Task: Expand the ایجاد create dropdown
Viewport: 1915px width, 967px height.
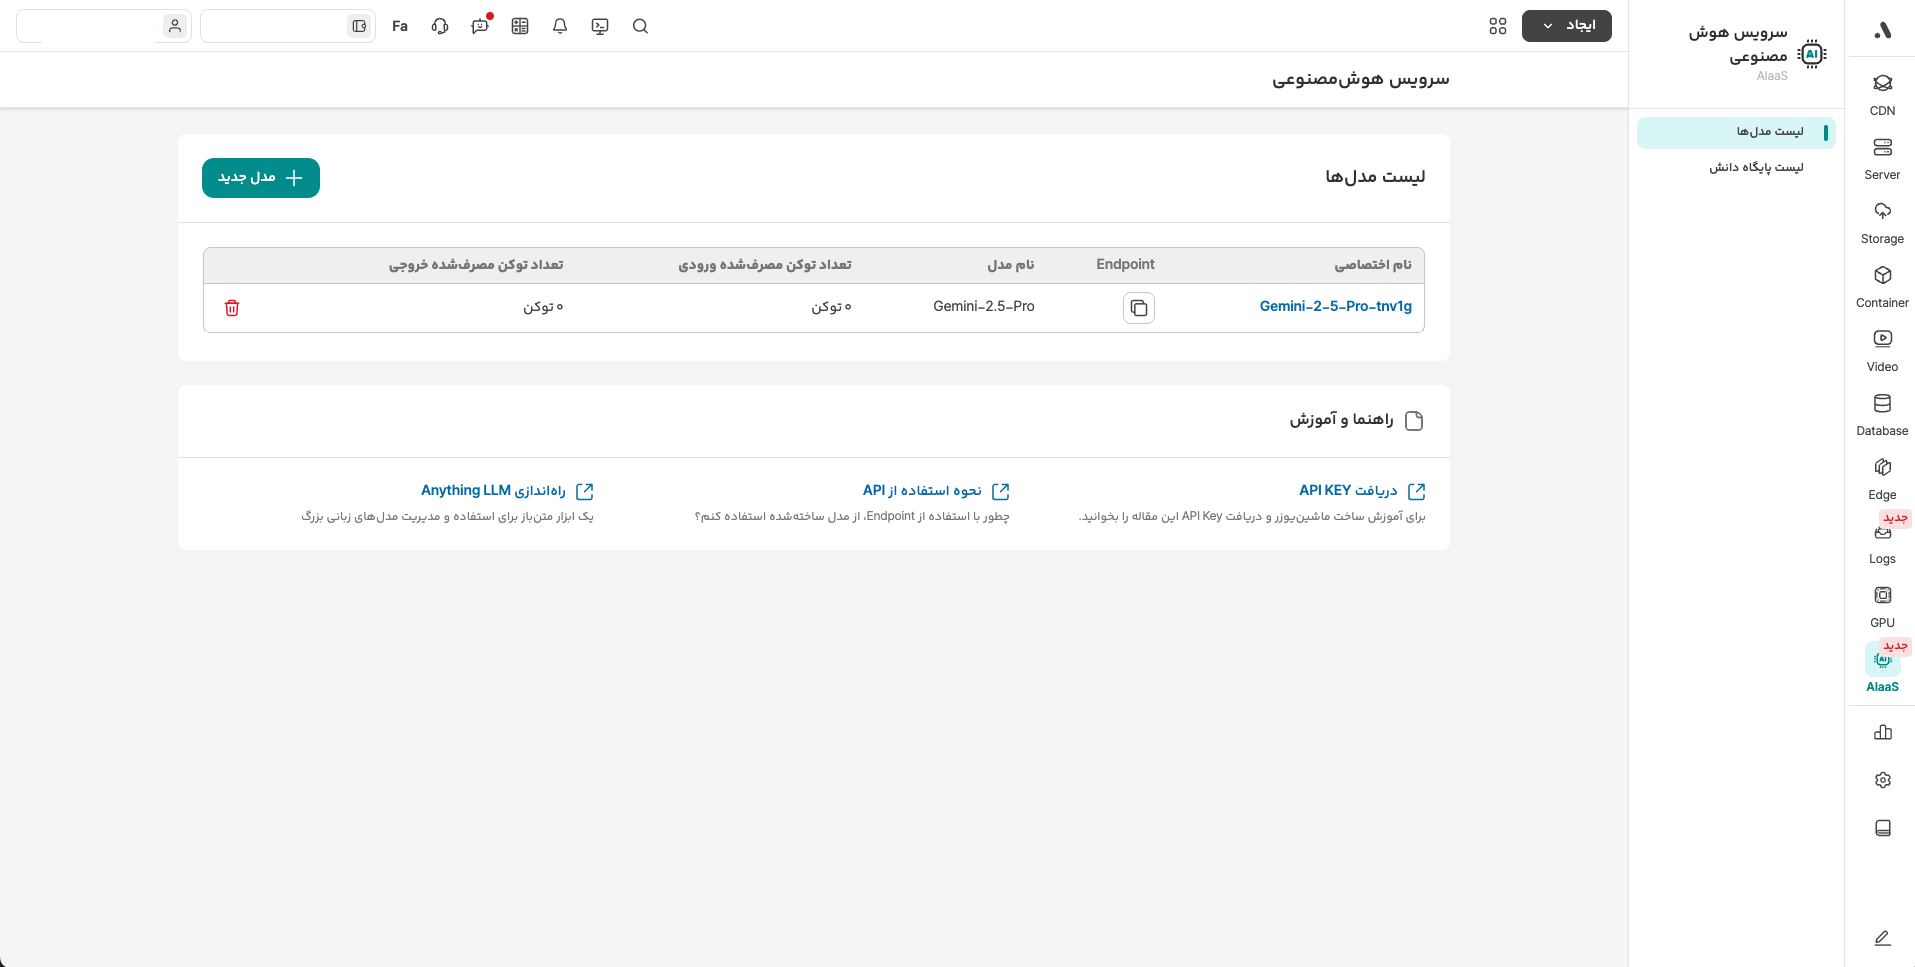Action: point(1566,26)
